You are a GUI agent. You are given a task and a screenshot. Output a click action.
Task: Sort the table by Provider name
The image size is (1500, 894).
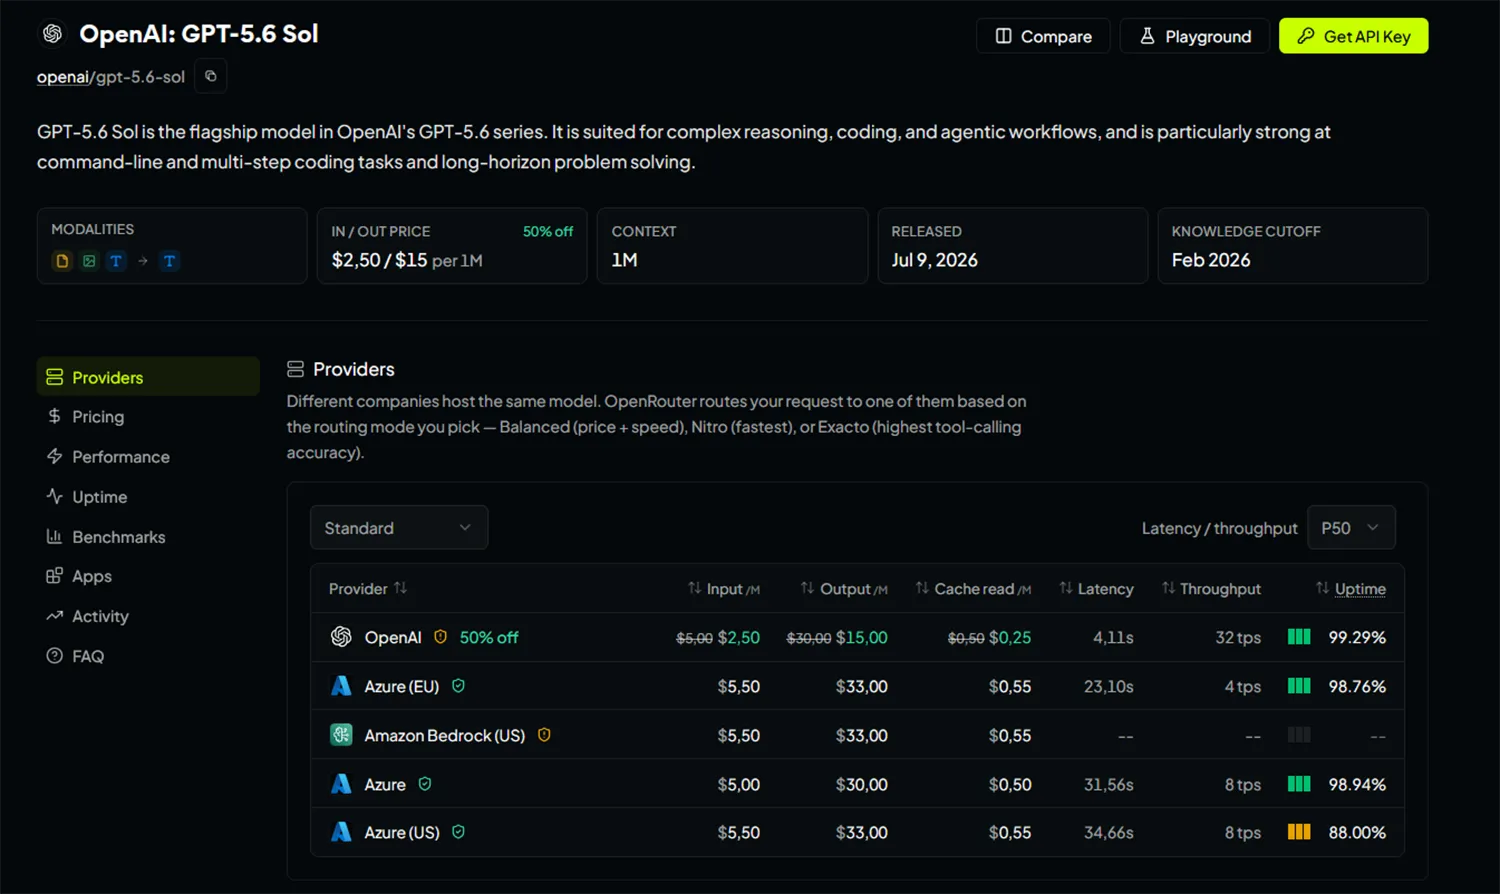pos(367,589)
